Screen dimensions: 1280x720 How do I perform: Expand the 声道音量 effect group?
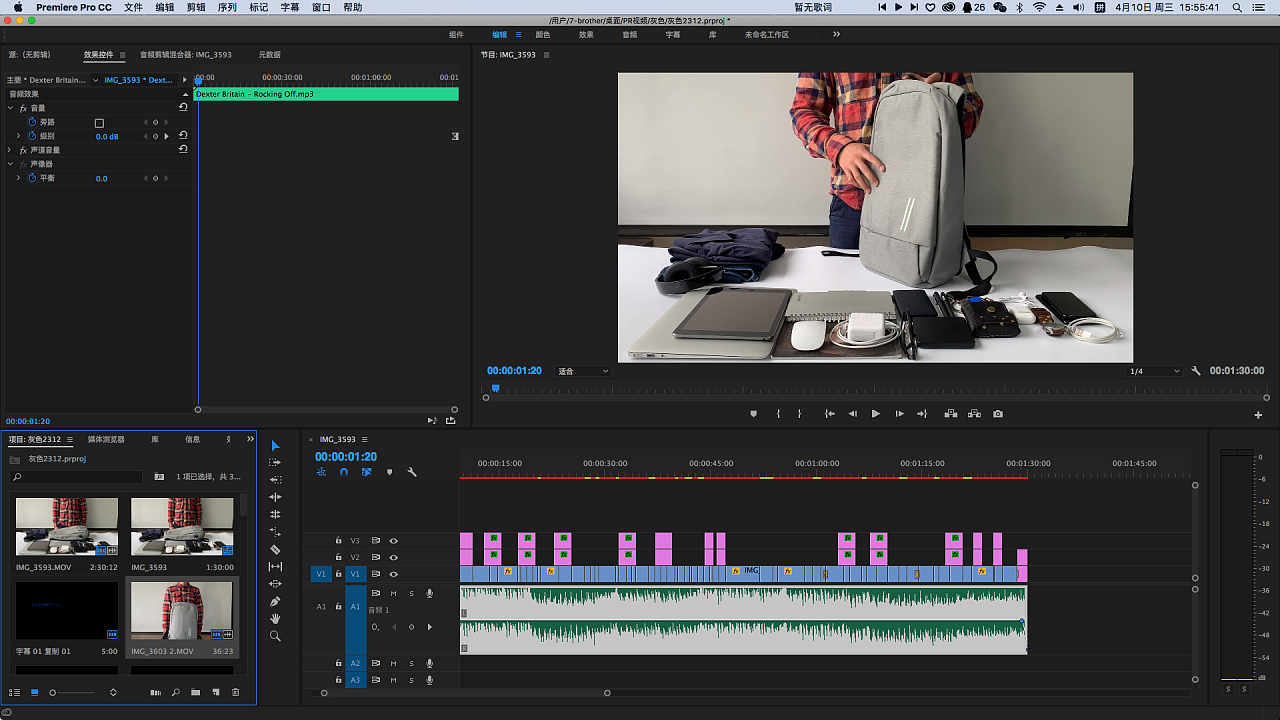[x=10, y=150]
